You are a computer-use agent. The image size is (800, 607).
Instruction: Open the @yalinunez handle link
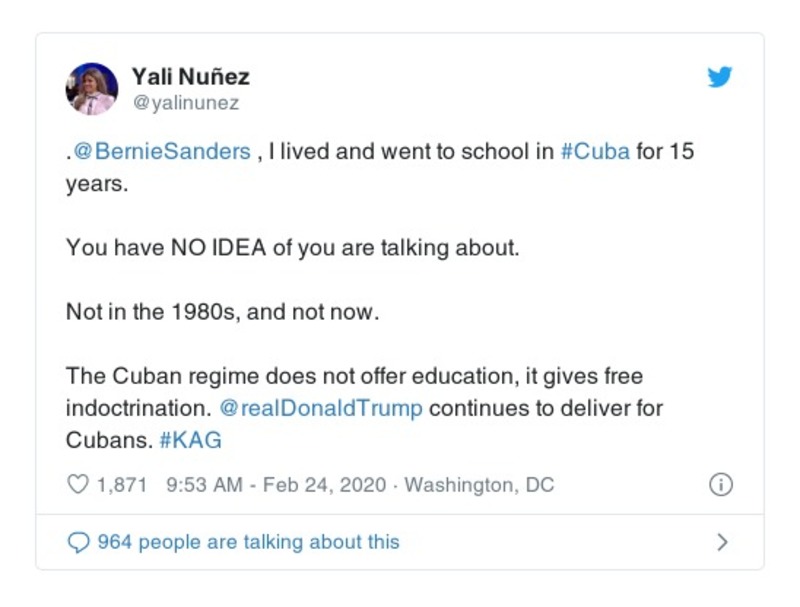[x=186, y=103]
